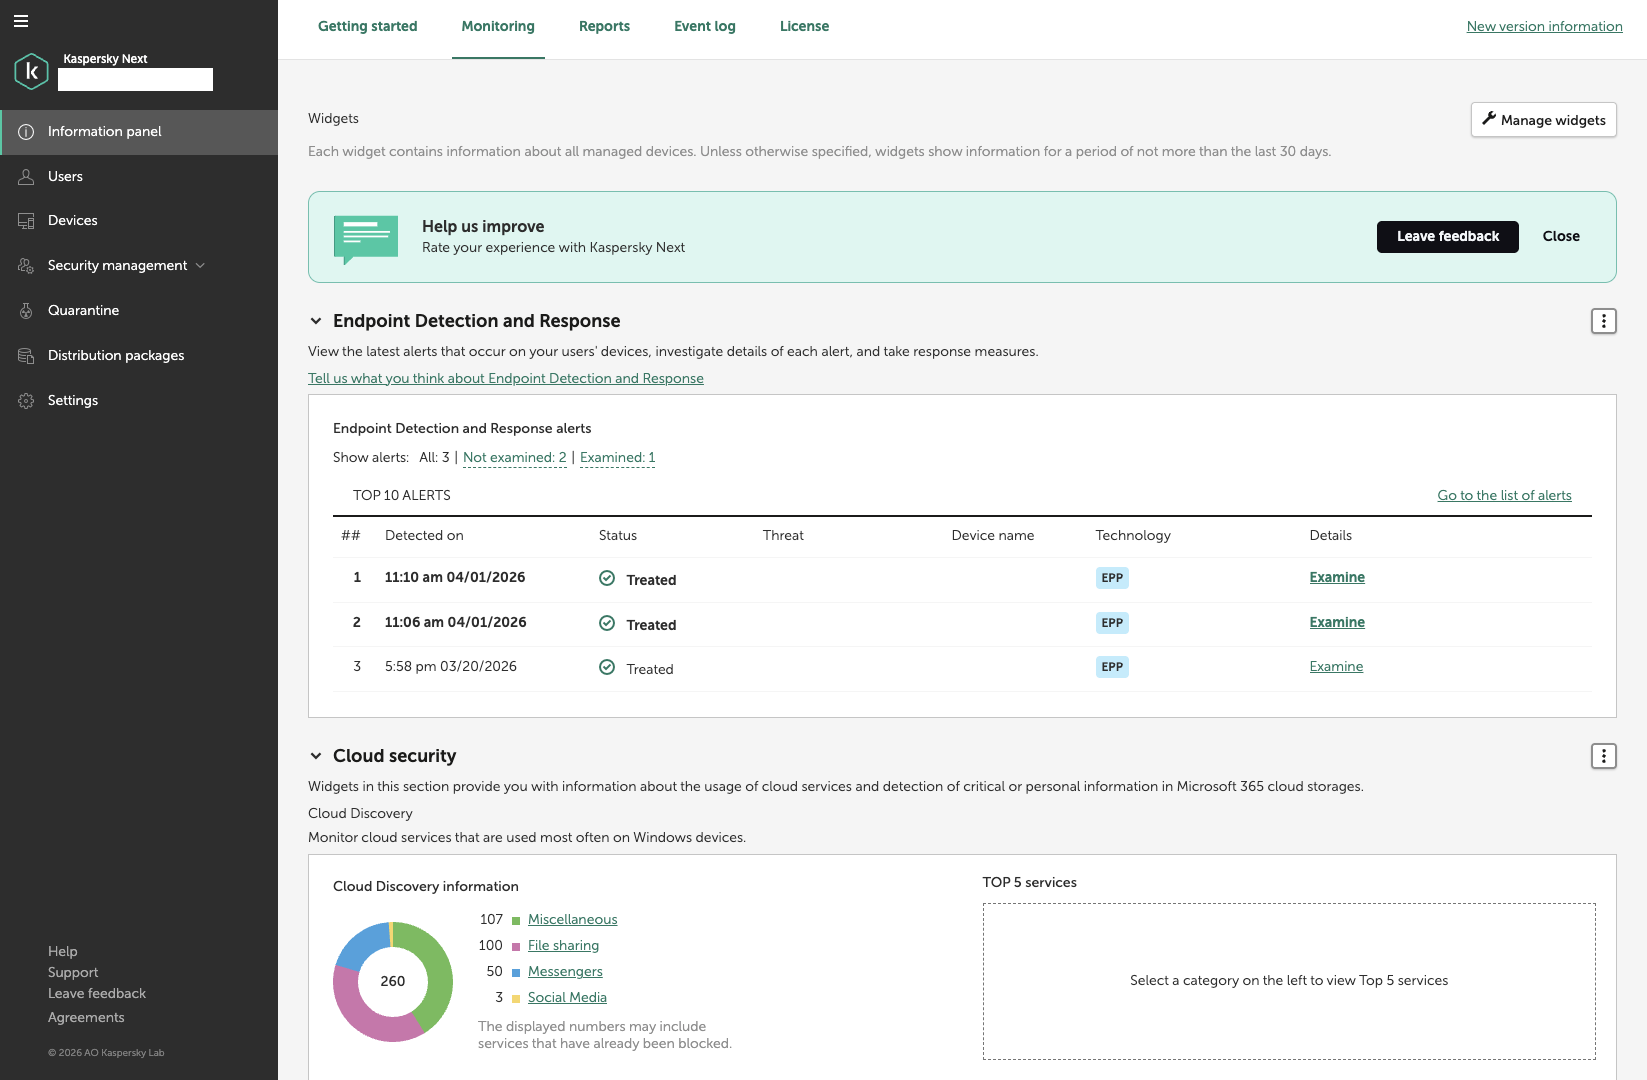
Task: Open the Social Media category link
Action: tap(567, 998)
